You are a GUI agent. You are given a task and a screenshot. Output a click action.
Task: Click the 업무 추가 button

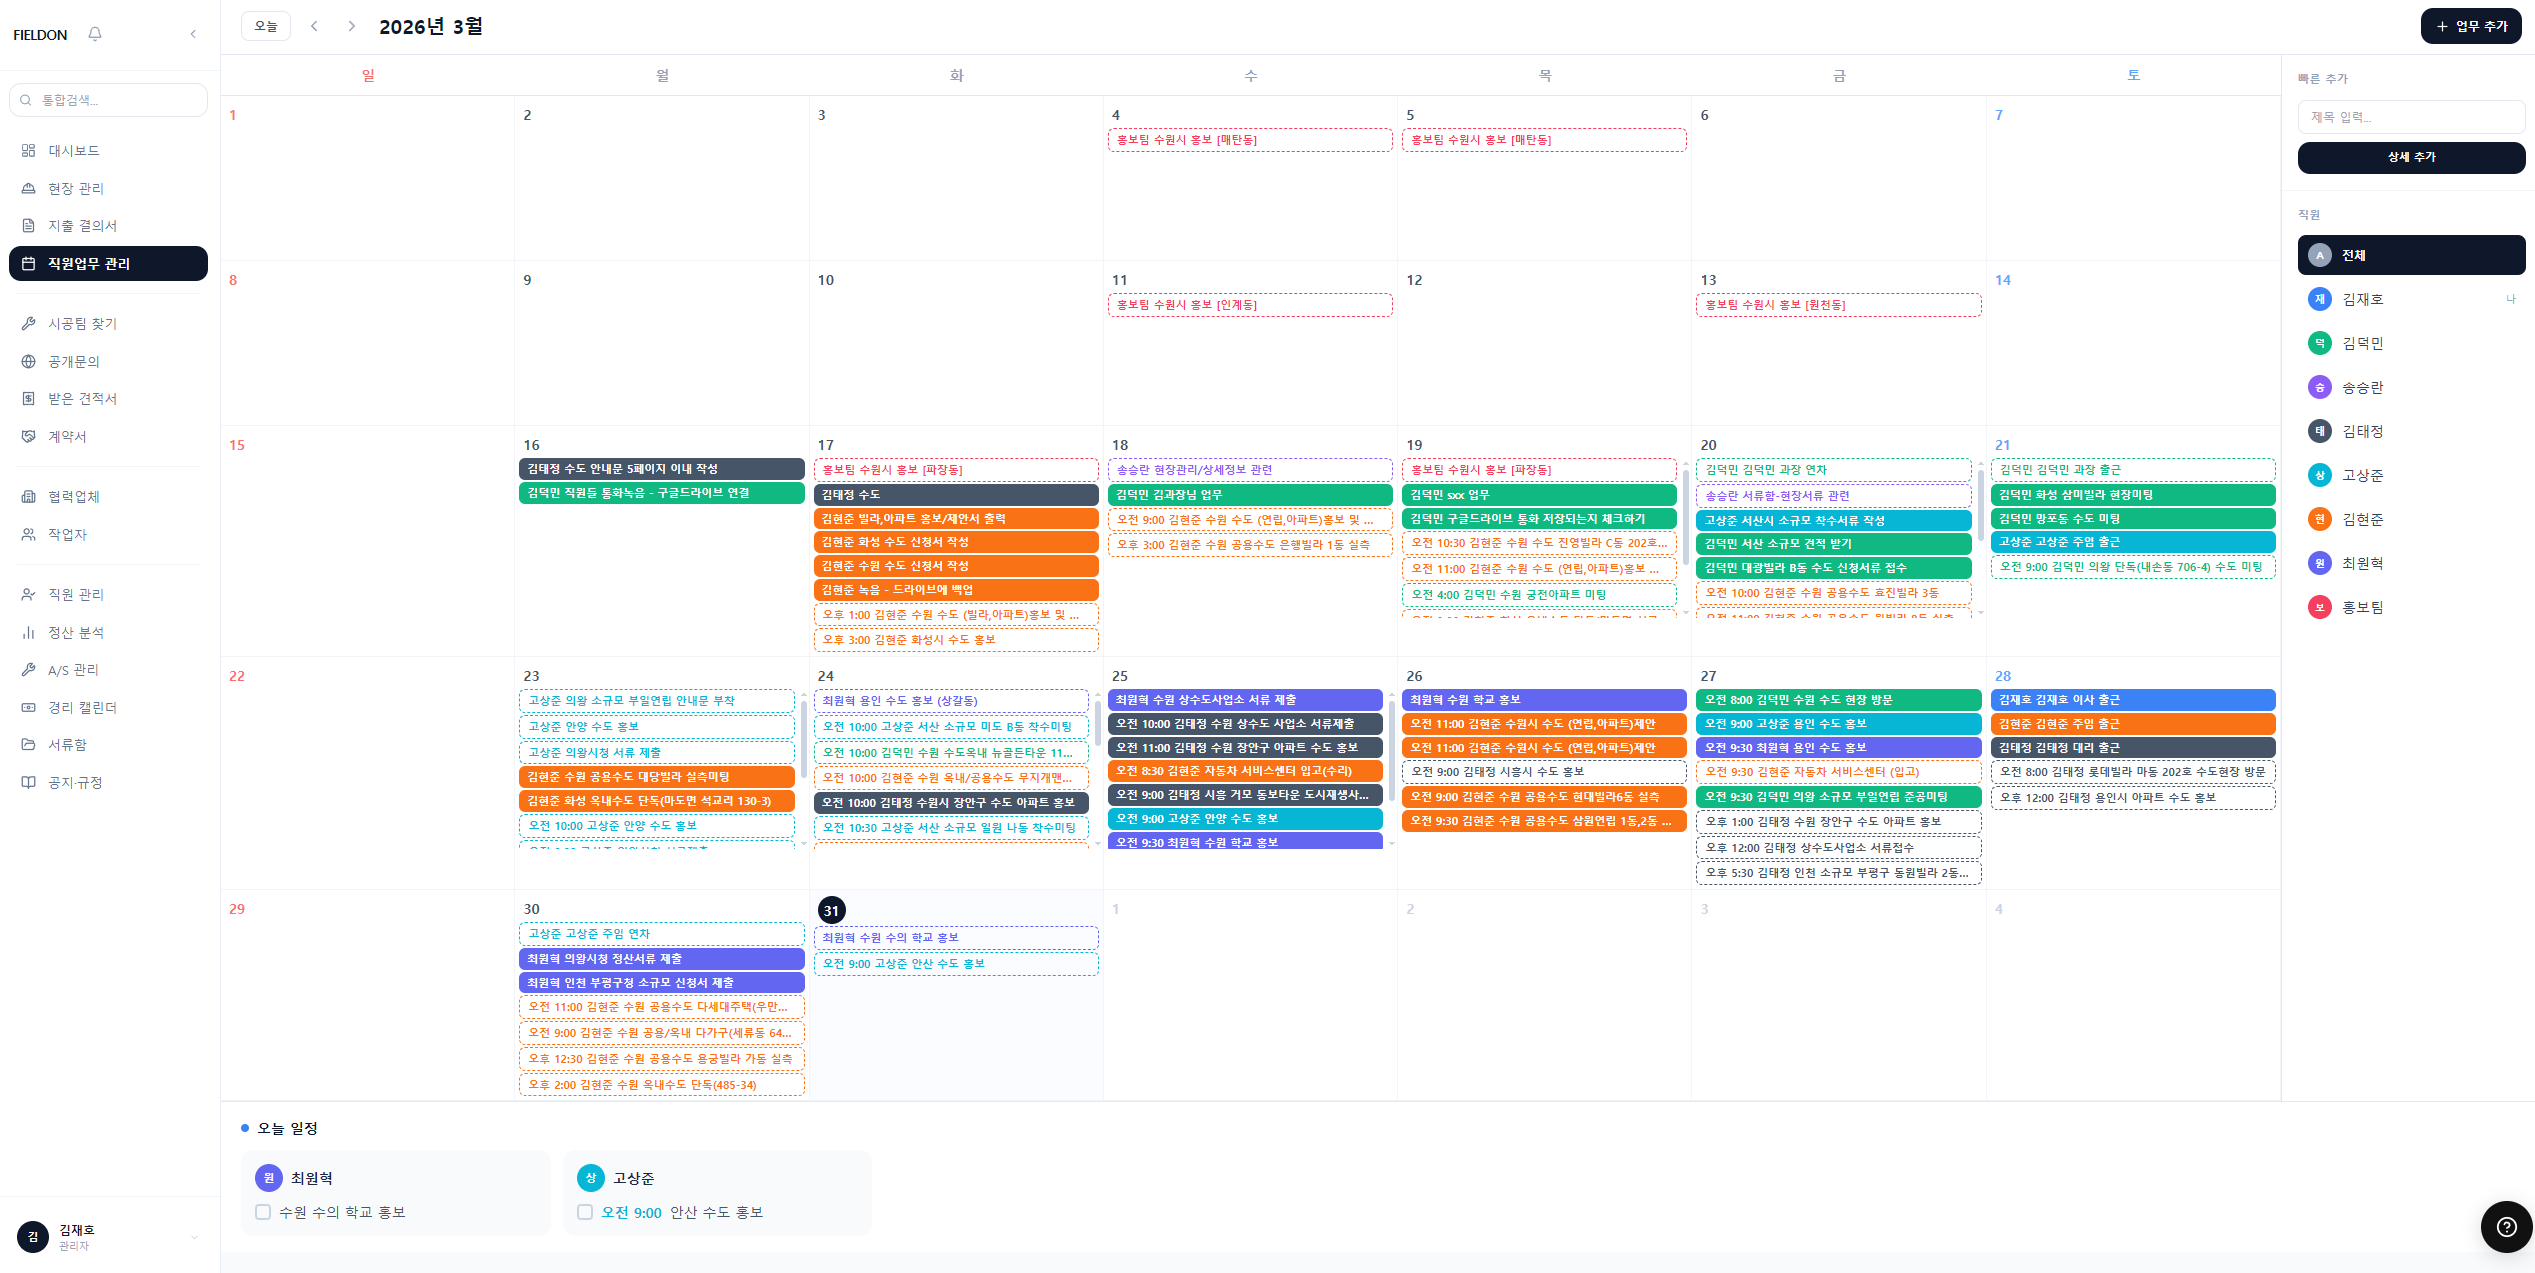(2471, 26)
